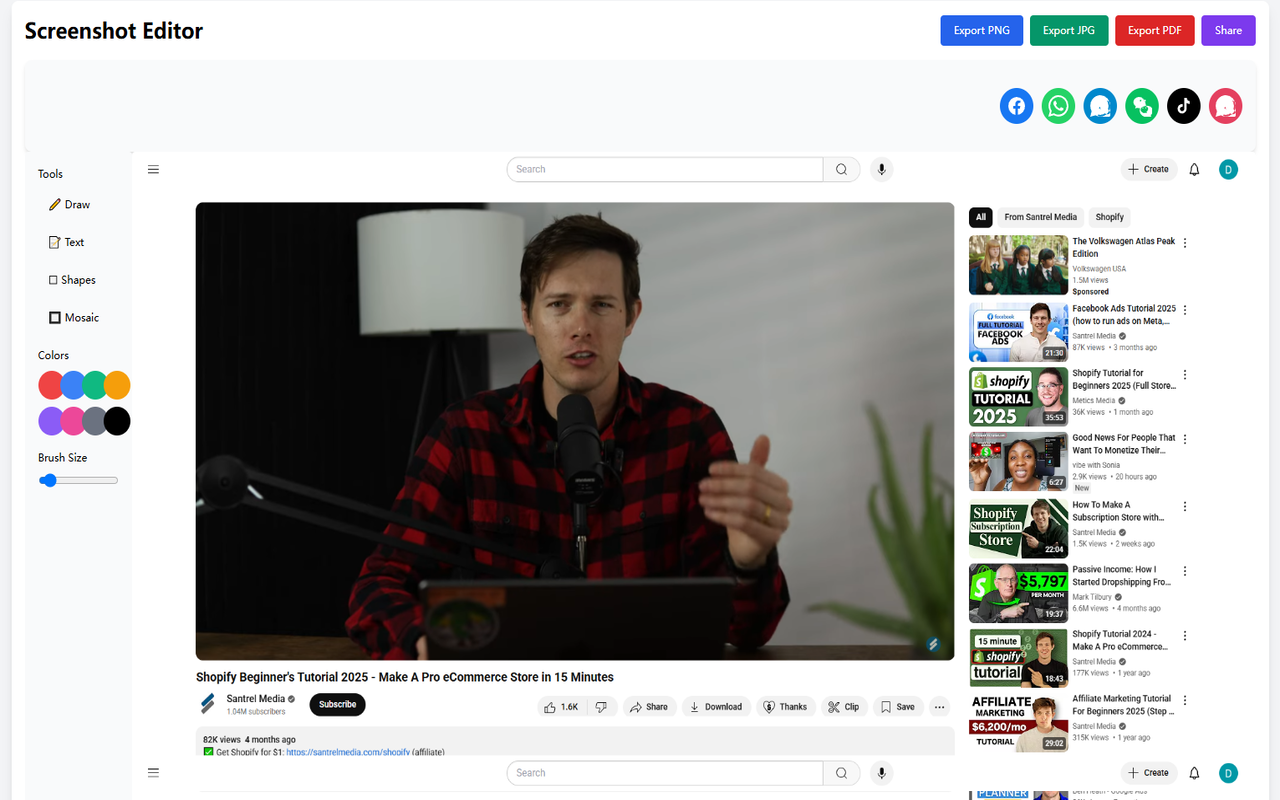Screen dimensions: 1280x800
Task: Click the Export PDF button
Action: point(1155,30)
